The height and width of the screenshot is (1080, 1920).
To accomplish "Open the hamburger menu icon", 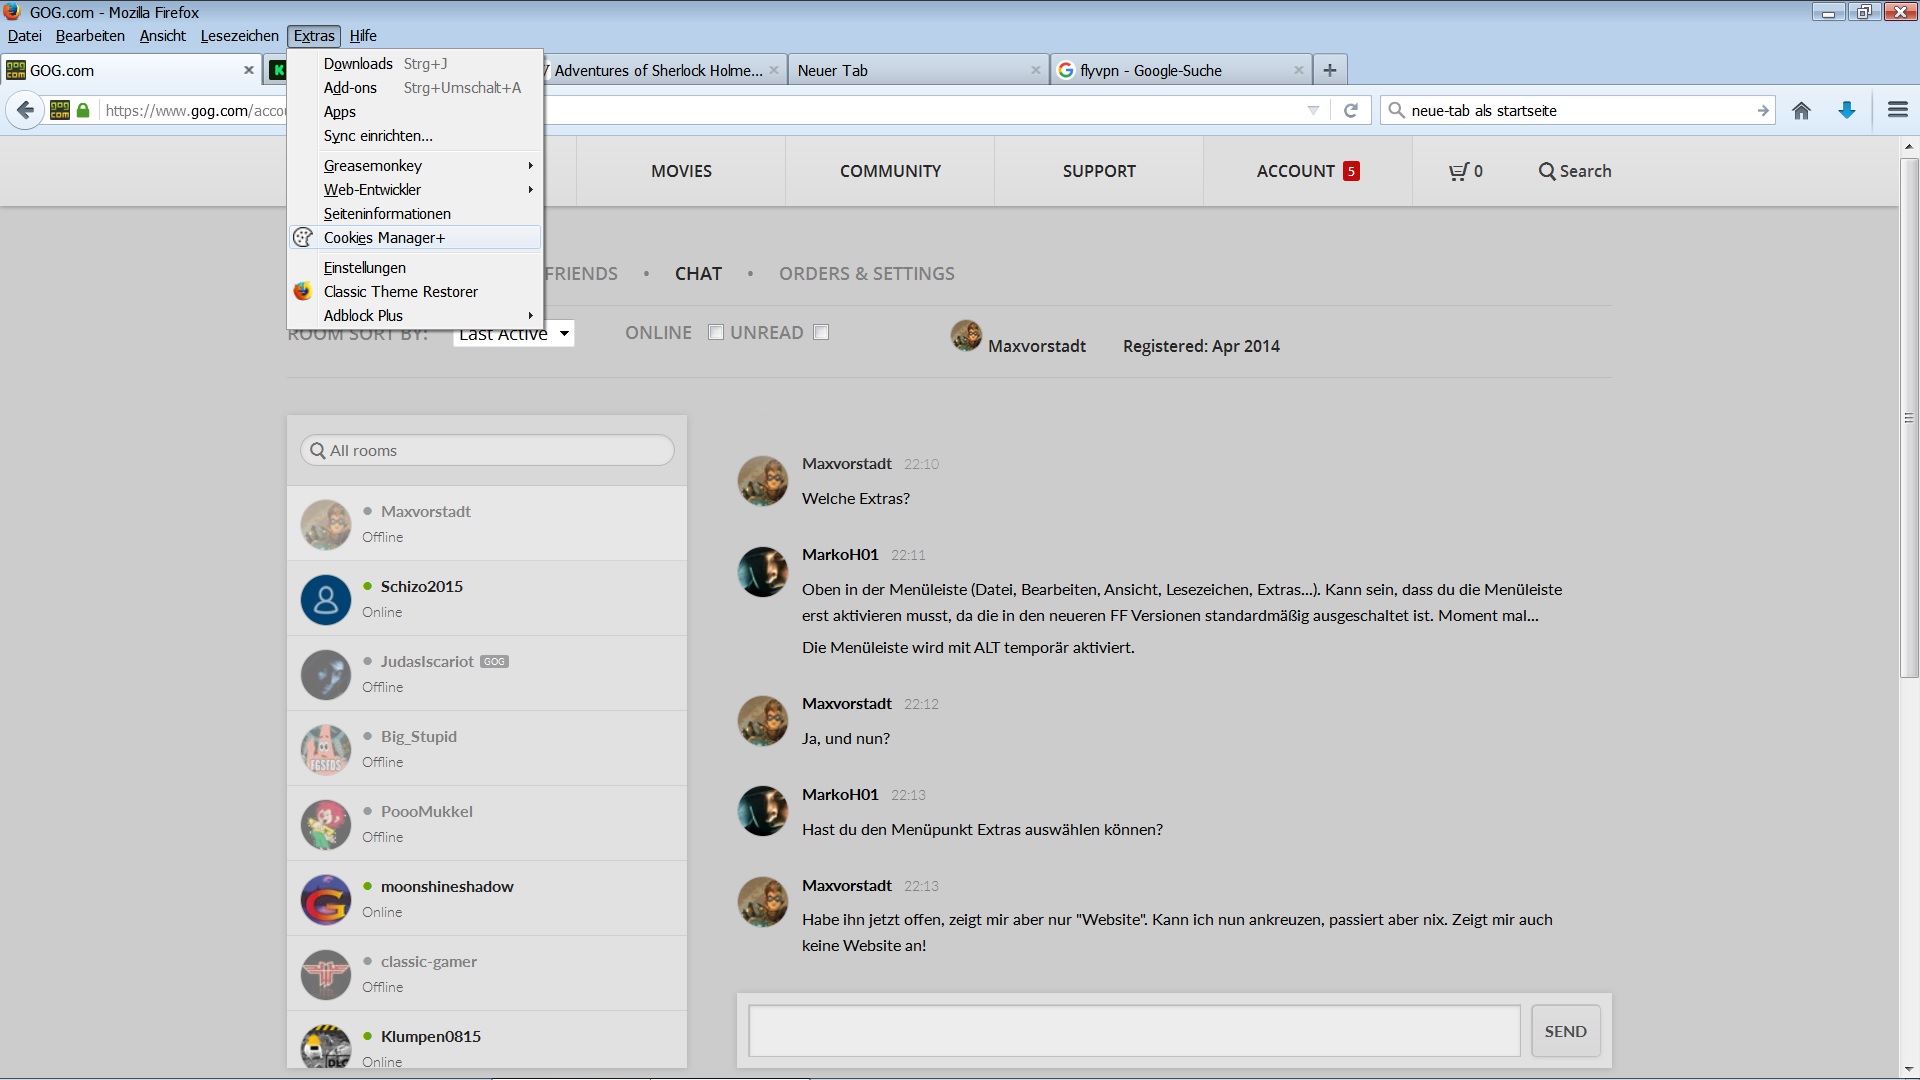I will 1897,111.
